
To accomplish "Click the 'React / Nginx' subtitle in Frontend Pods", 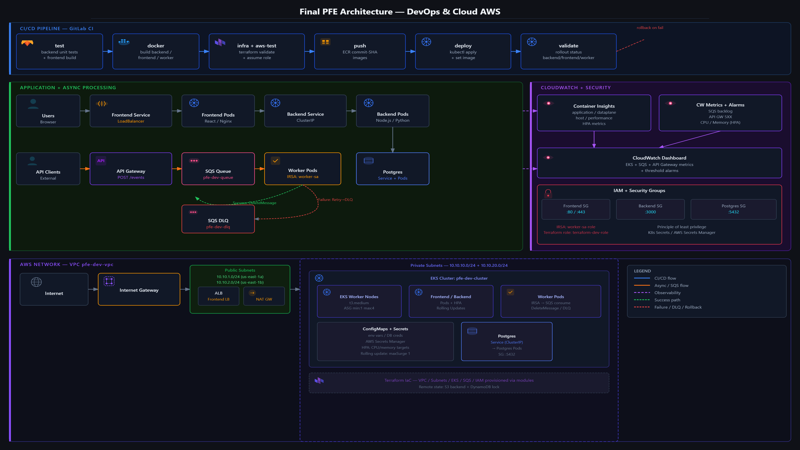I will coord(218,121).
